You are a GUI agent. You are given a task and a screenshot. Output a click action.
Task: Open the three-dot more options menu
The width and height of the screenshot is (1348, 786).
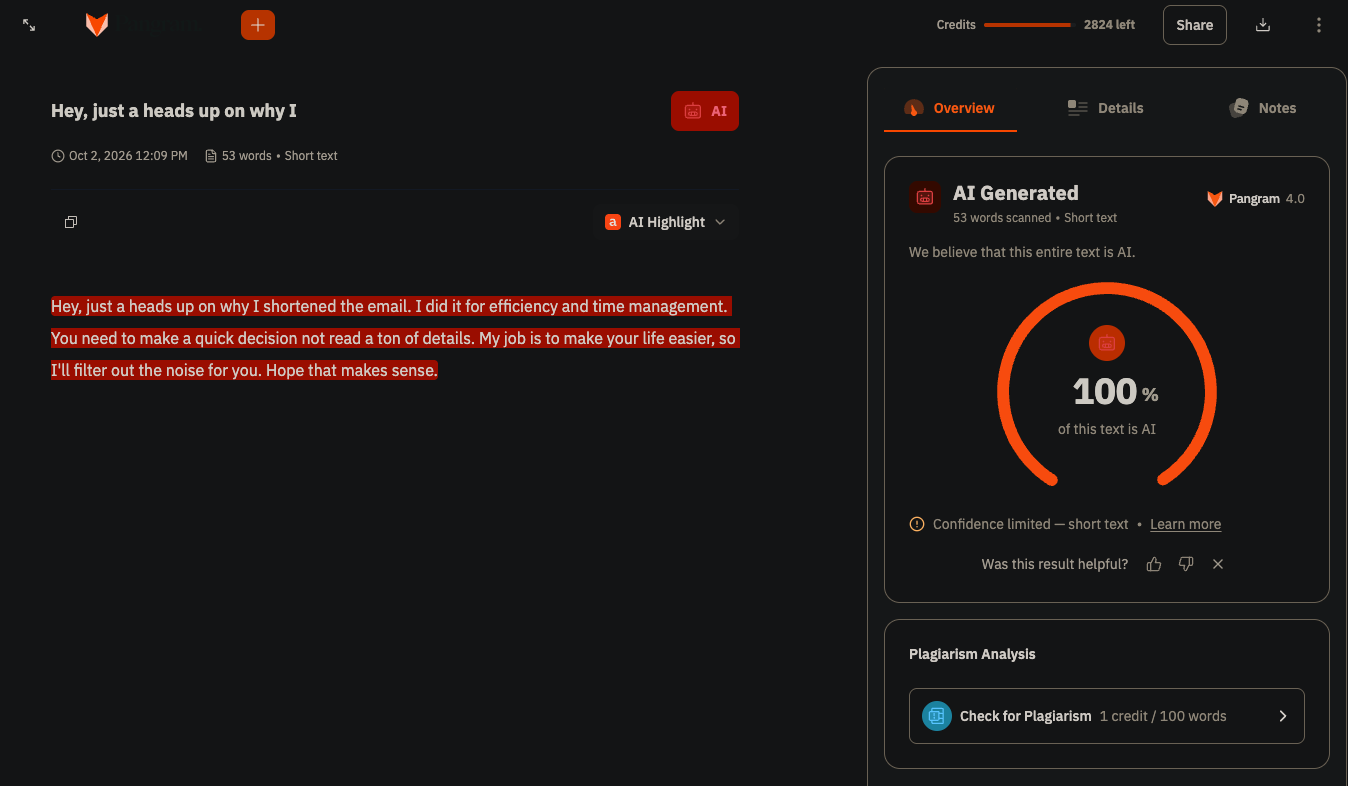pyautogui.click(x=1319, y=25)
